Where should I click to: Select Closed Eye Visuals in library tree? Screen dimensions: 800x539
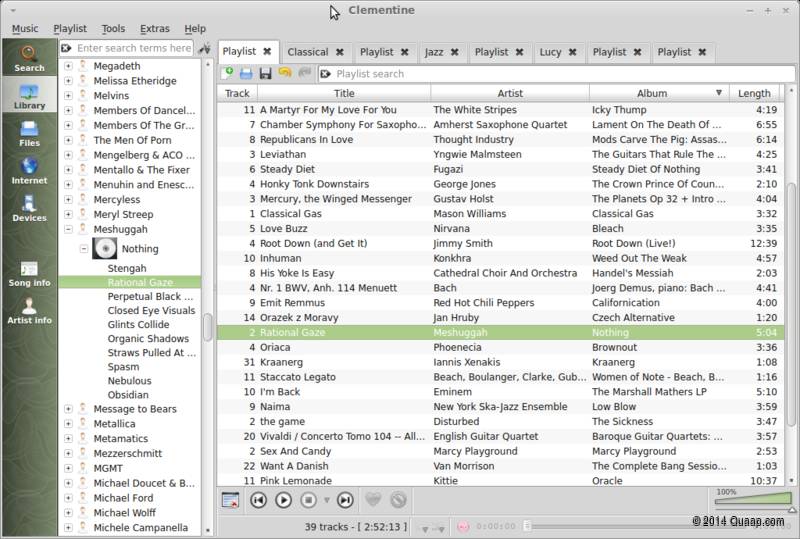click(152, 310)
